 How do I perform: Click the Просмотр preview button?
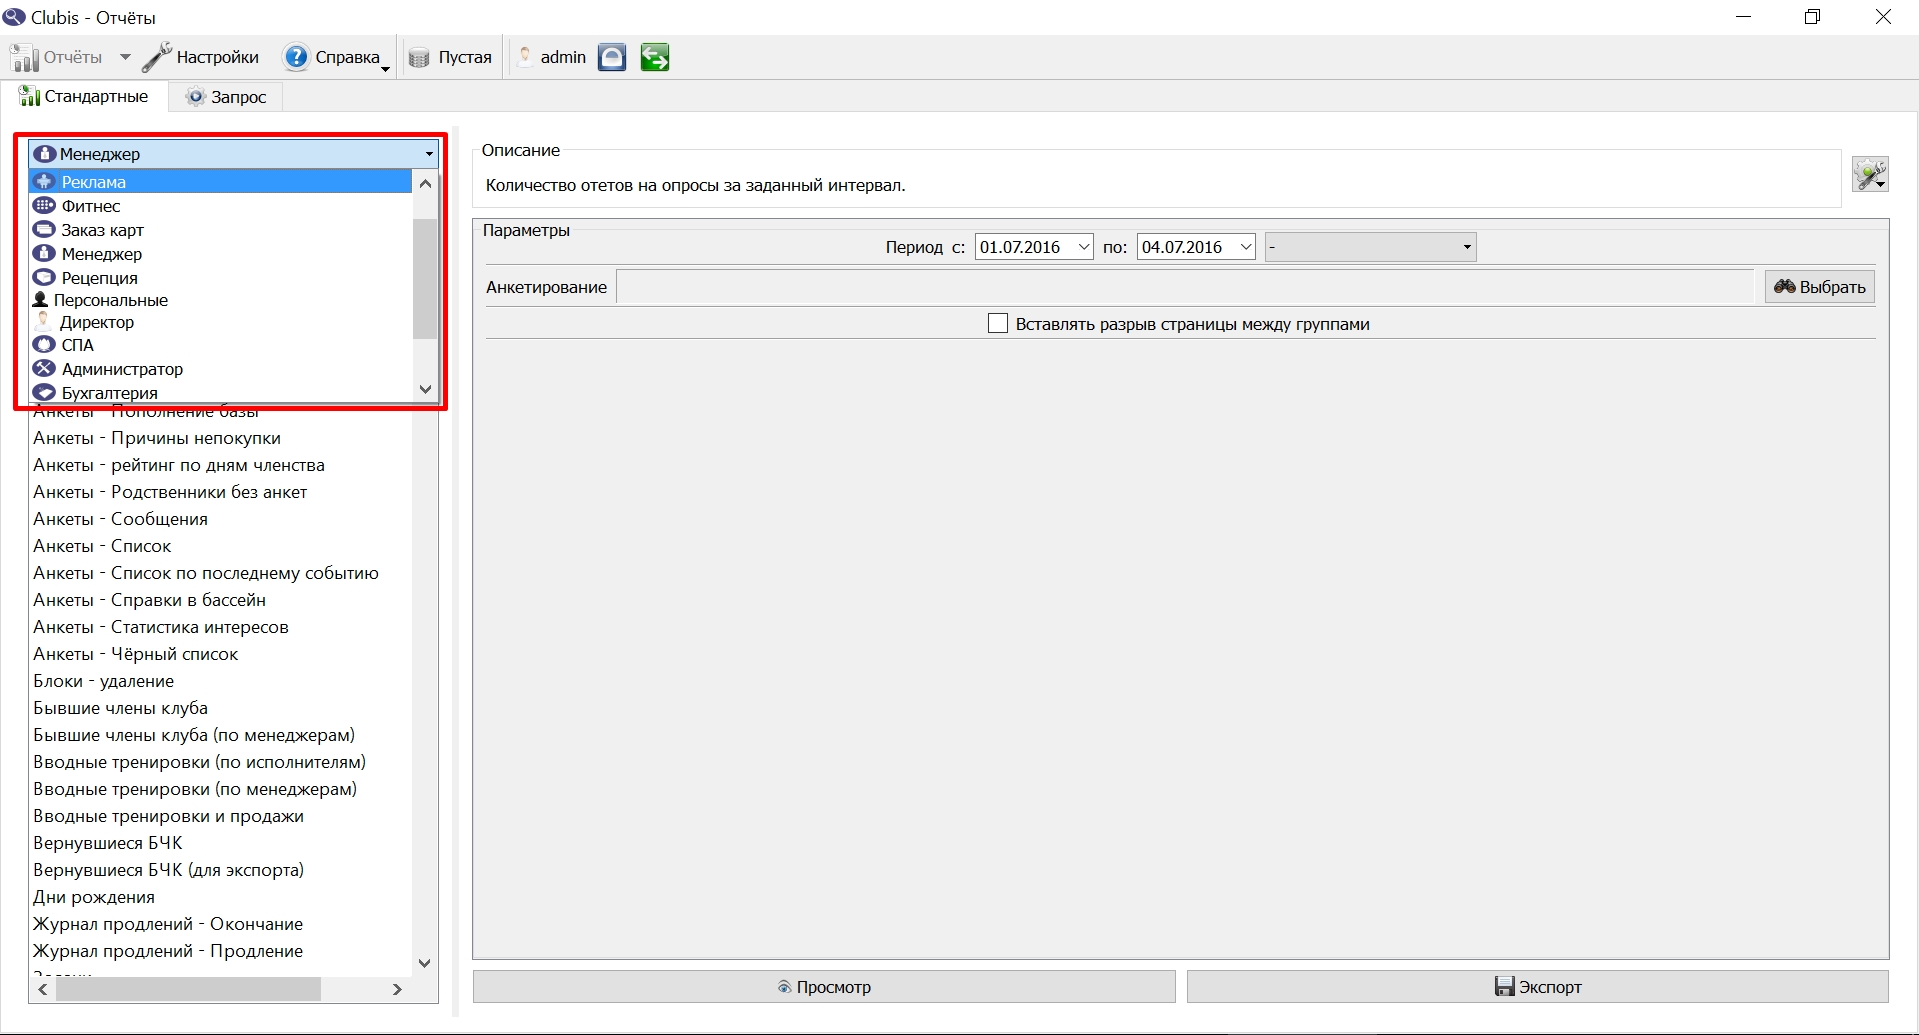[824, 987]
